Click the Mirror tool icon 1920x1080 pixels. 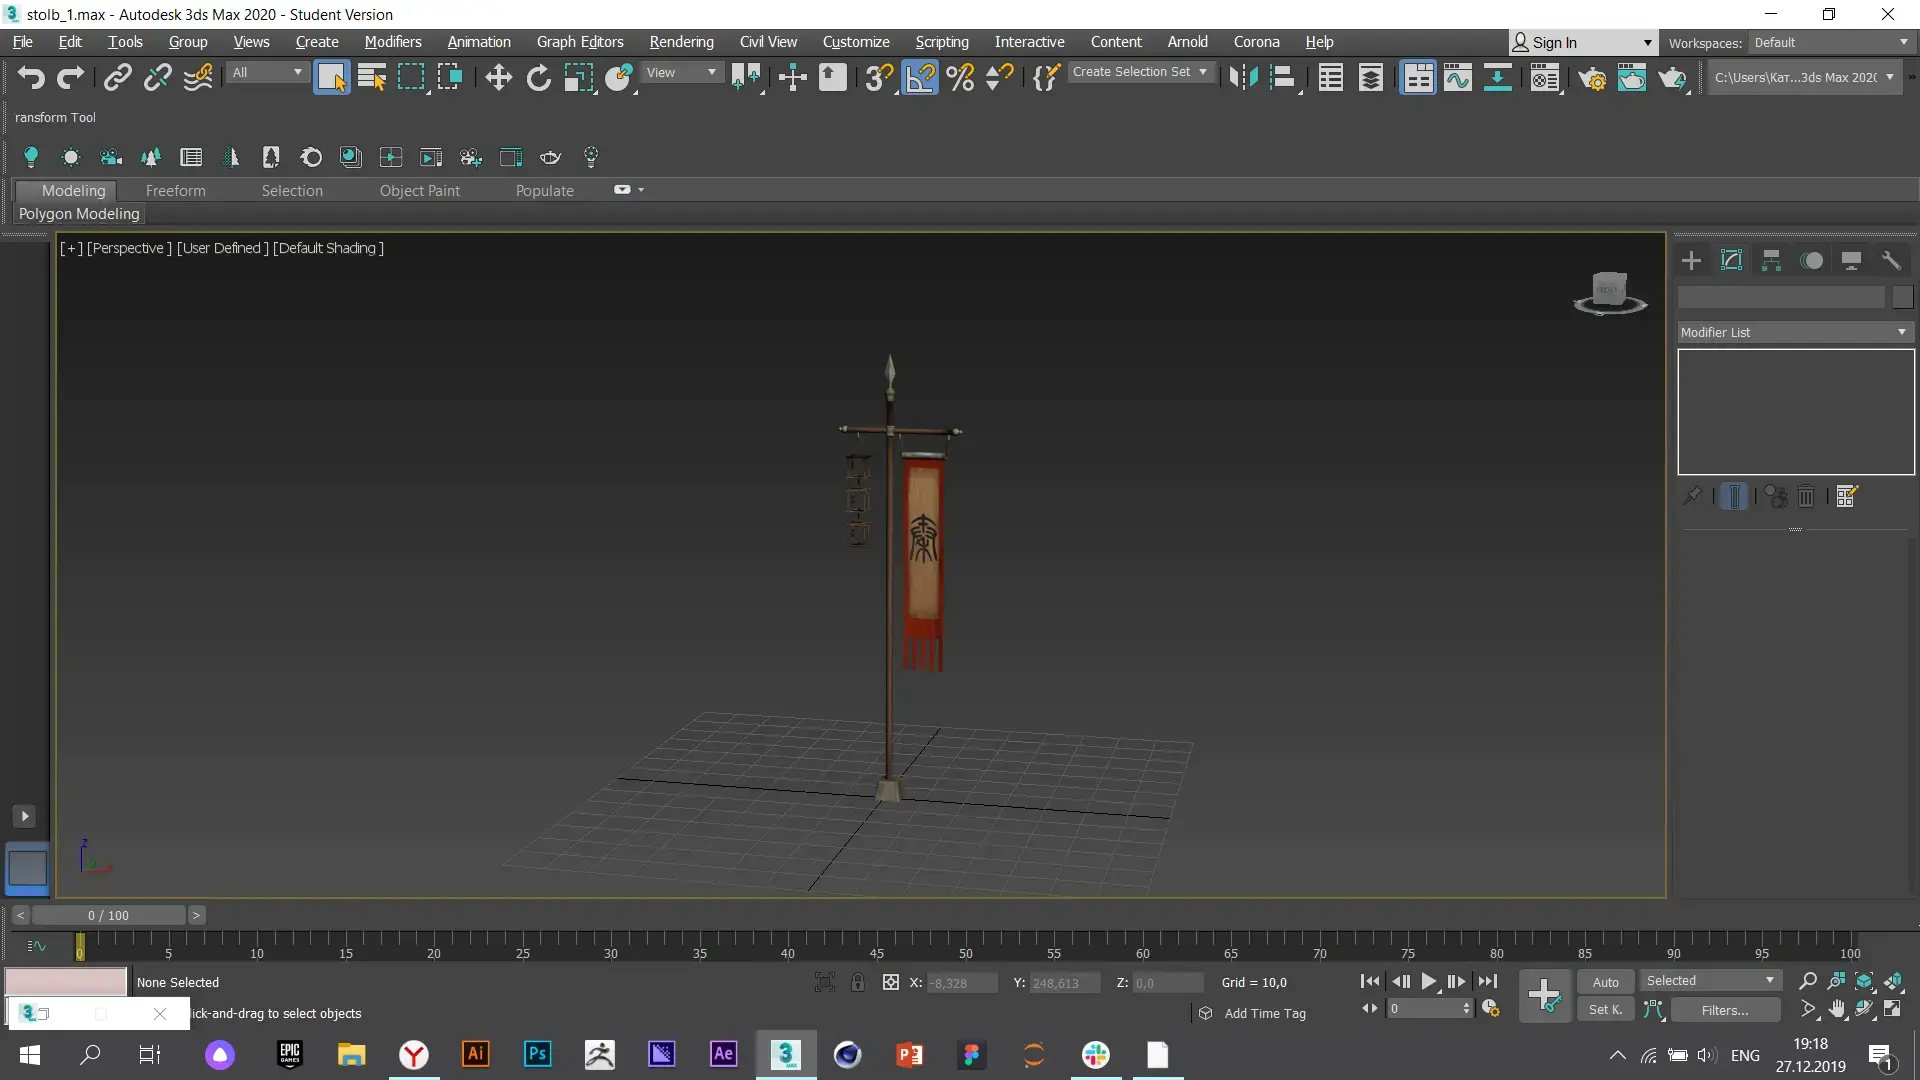1243,77
